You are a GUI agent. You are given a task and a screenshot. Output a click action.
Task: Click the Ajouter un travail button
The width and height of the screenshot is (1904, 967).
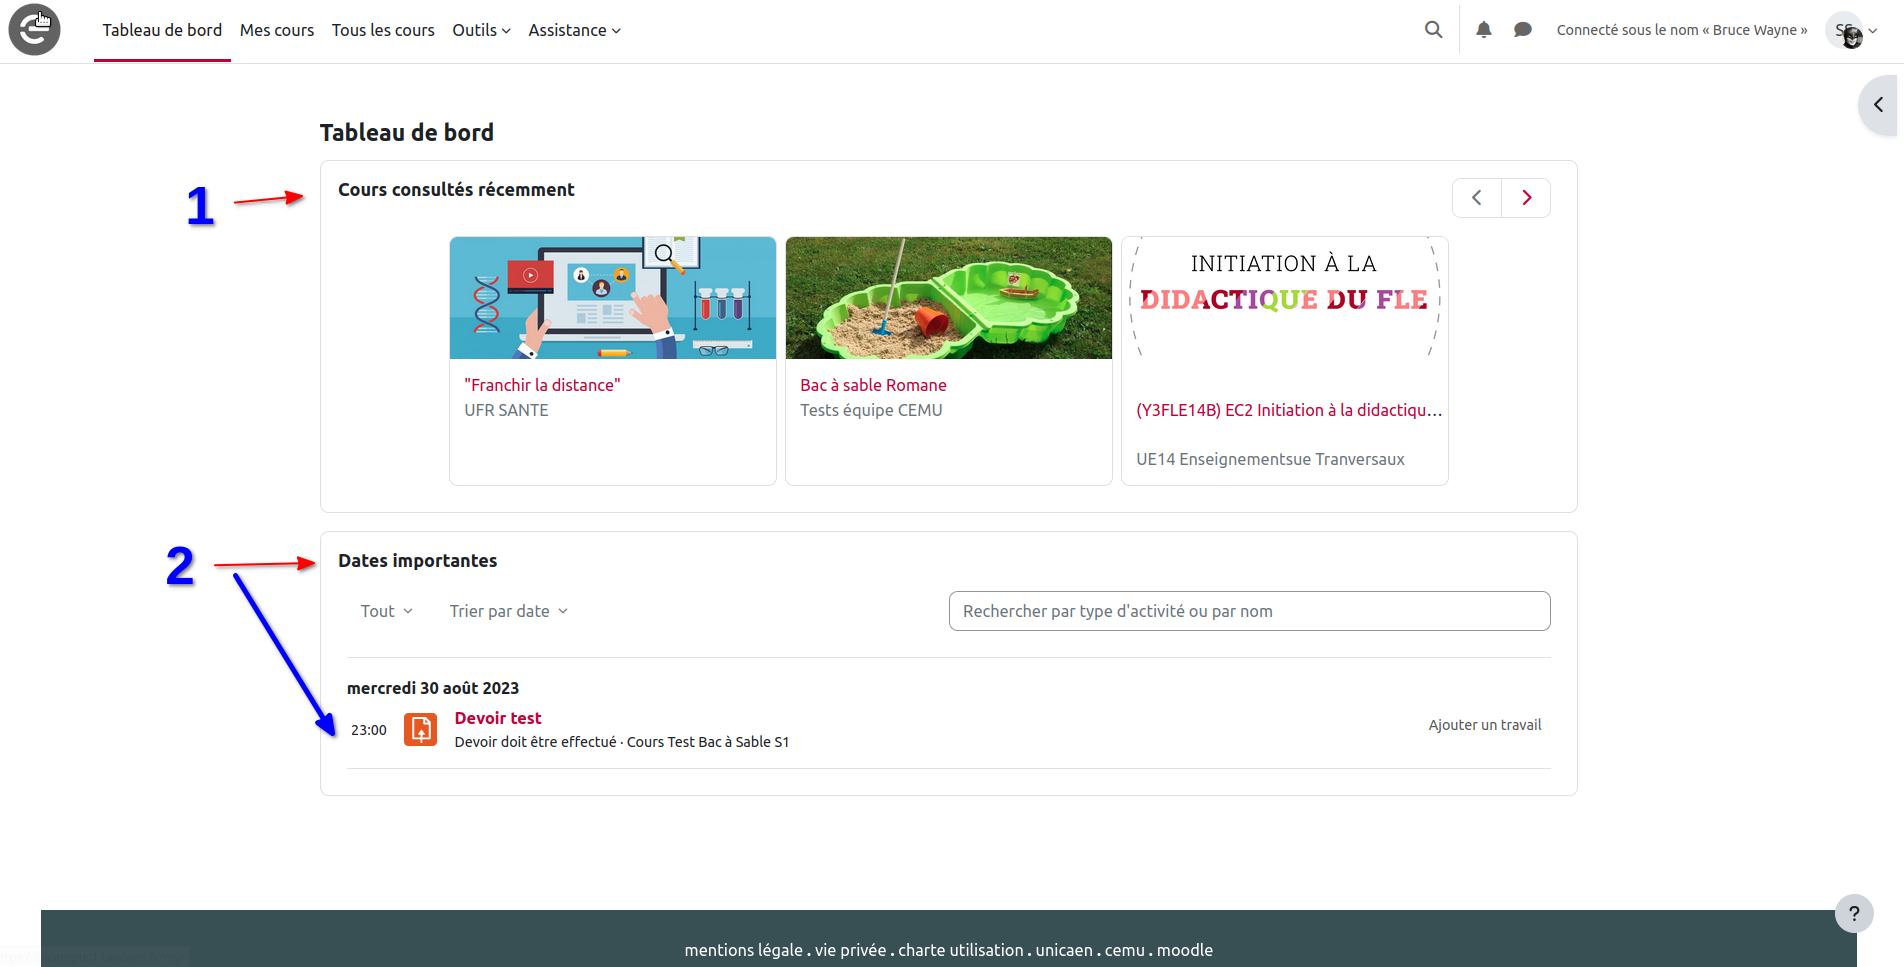(1484, 725)
